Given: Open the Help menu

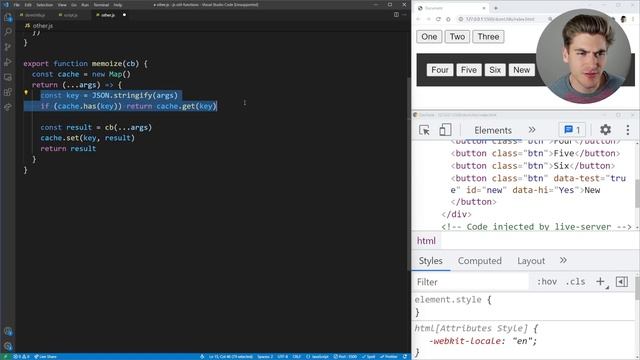Looking at the screenshot, I should [118, 5].
